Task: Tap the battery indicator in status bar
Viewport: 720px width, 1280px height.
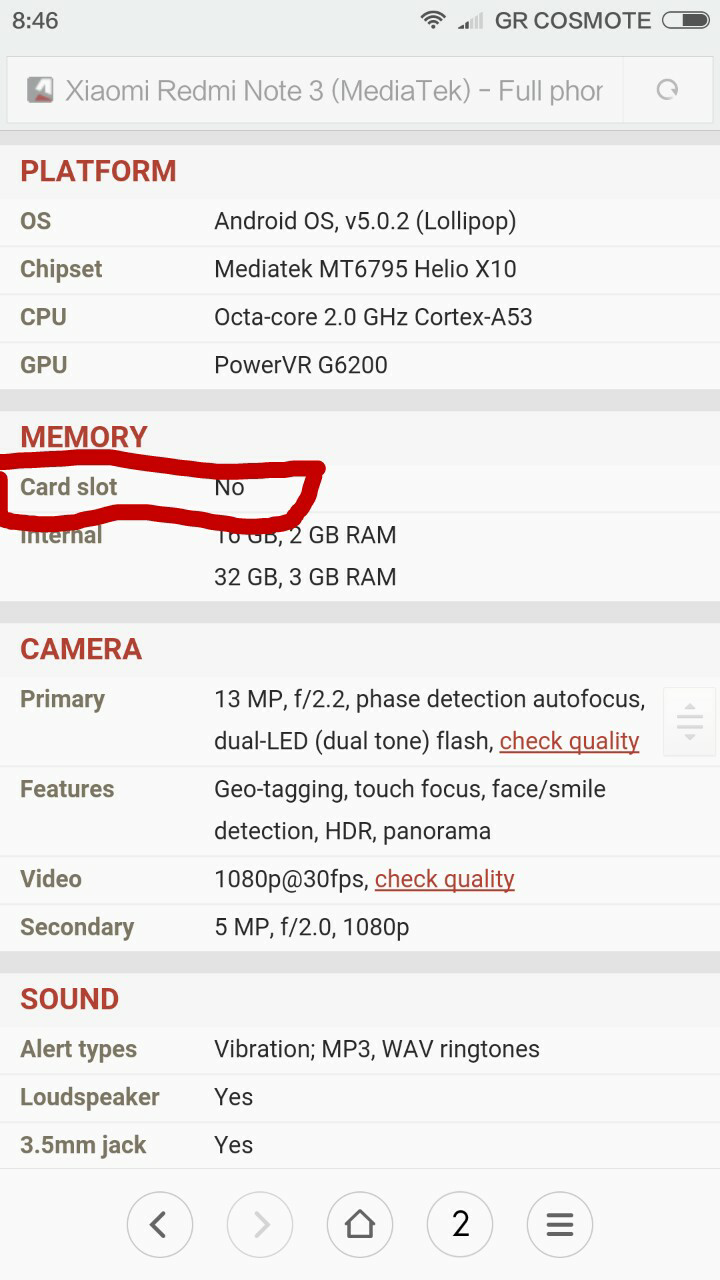Action: point(685,20)
